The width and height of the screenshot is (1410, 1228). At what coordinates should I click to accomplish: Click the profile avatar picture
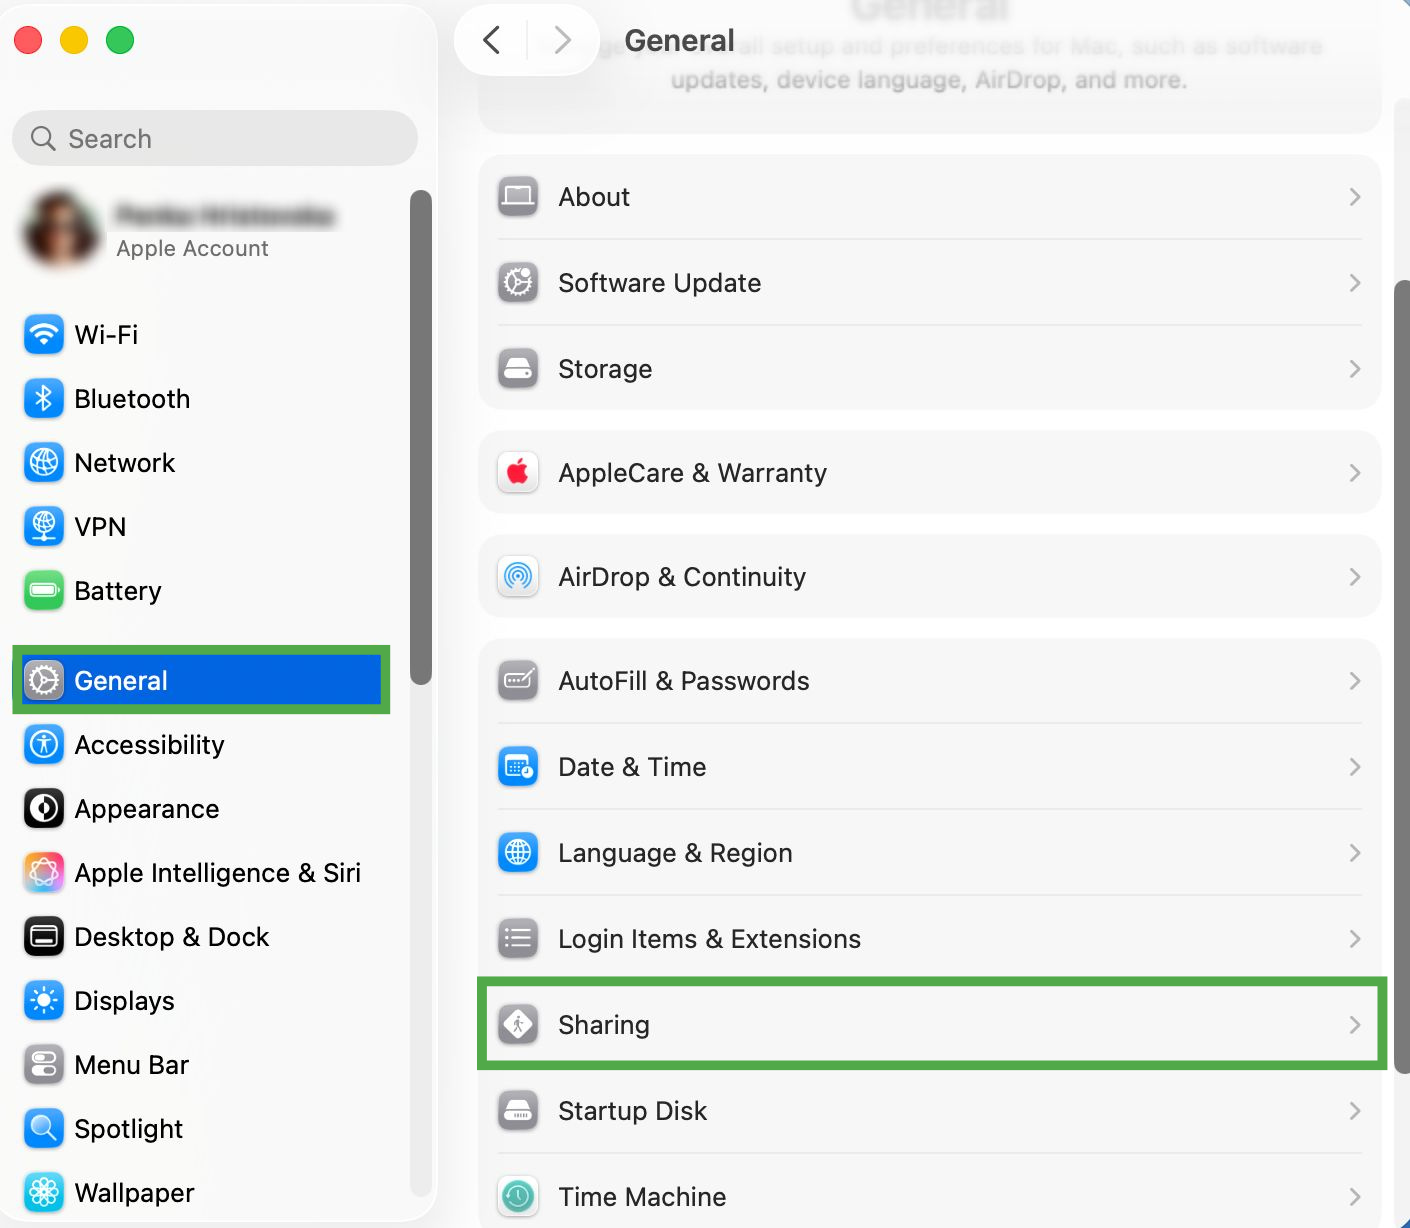(x=62, y=229)
